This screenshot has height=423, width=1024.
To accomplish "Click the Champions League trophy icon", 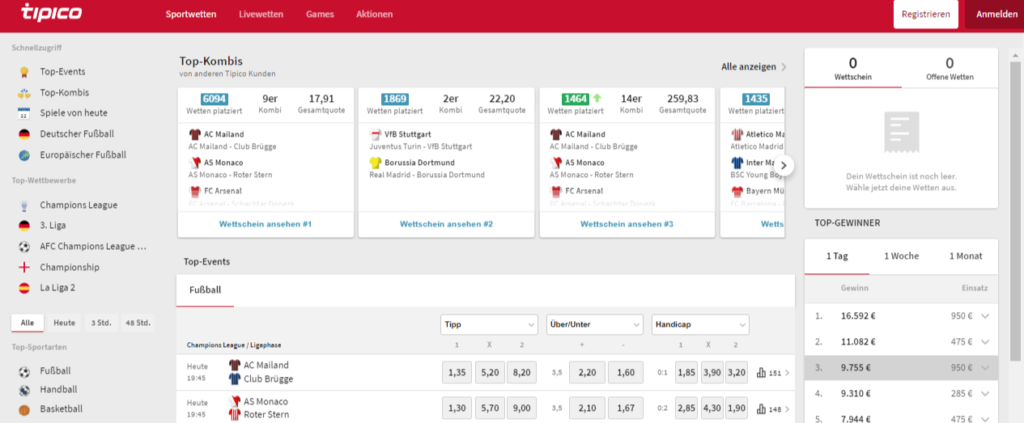I will pyautogui.click(x=24, y=205).
